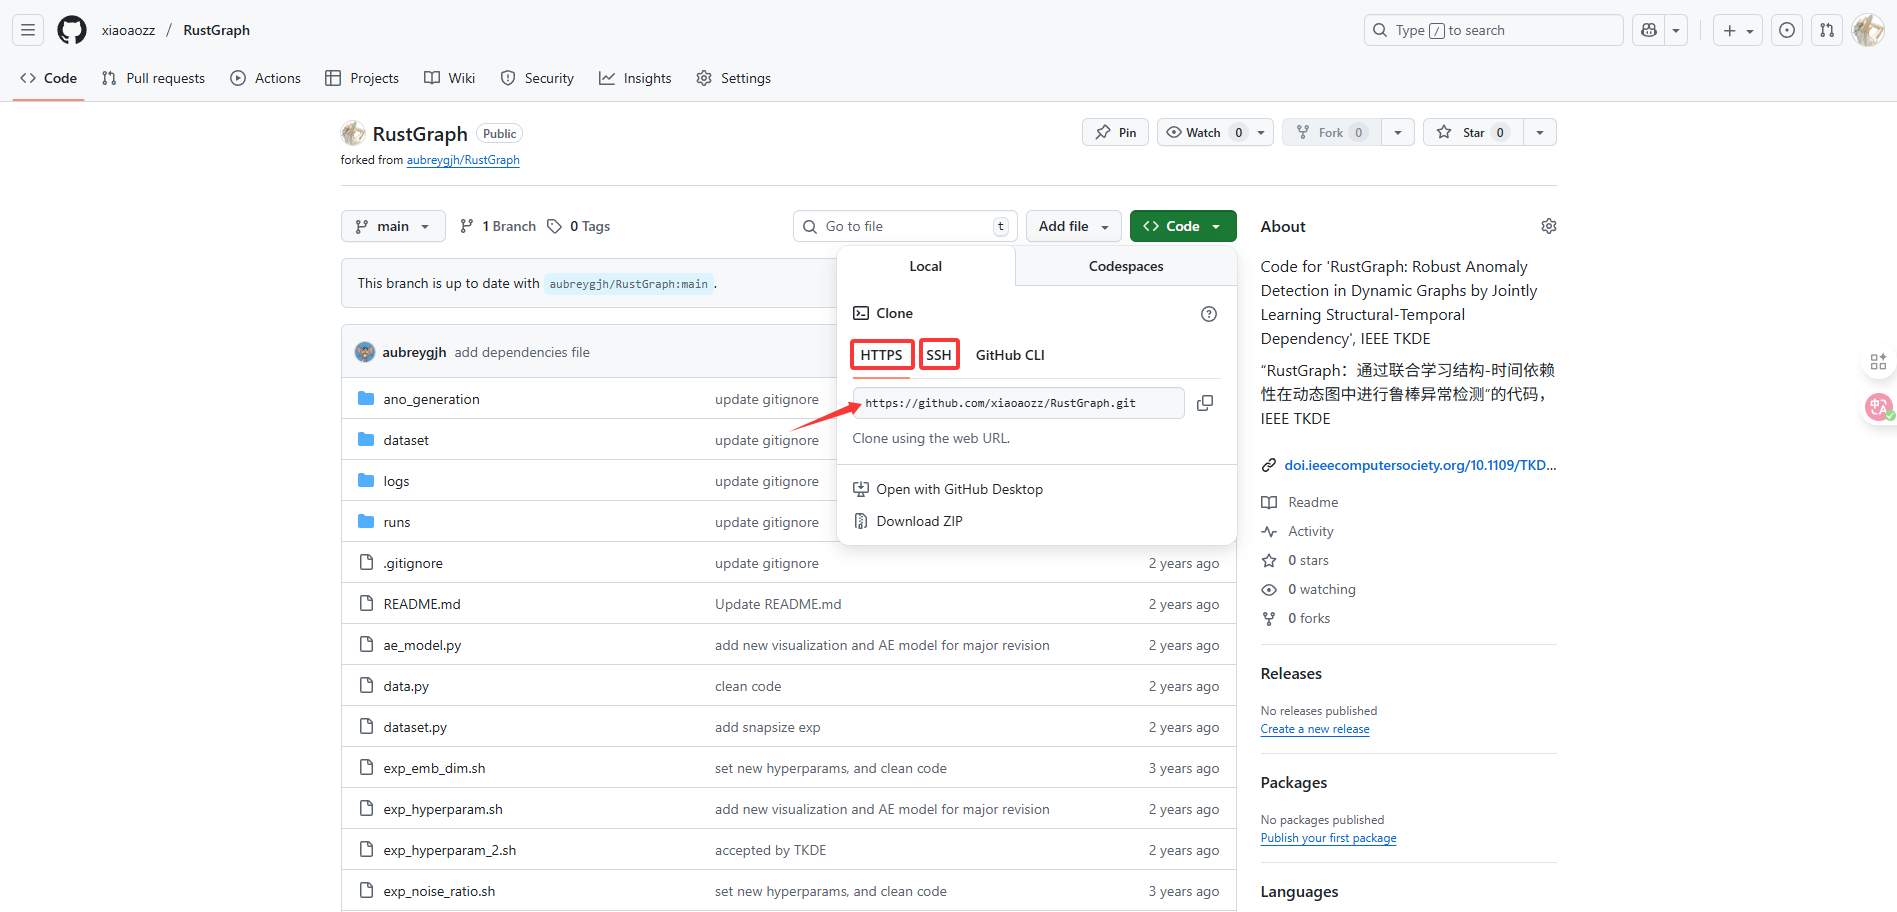Screen dimensions: 1897x912
Task: Open with GitHub Desktop
Action: tap(948, 489)
